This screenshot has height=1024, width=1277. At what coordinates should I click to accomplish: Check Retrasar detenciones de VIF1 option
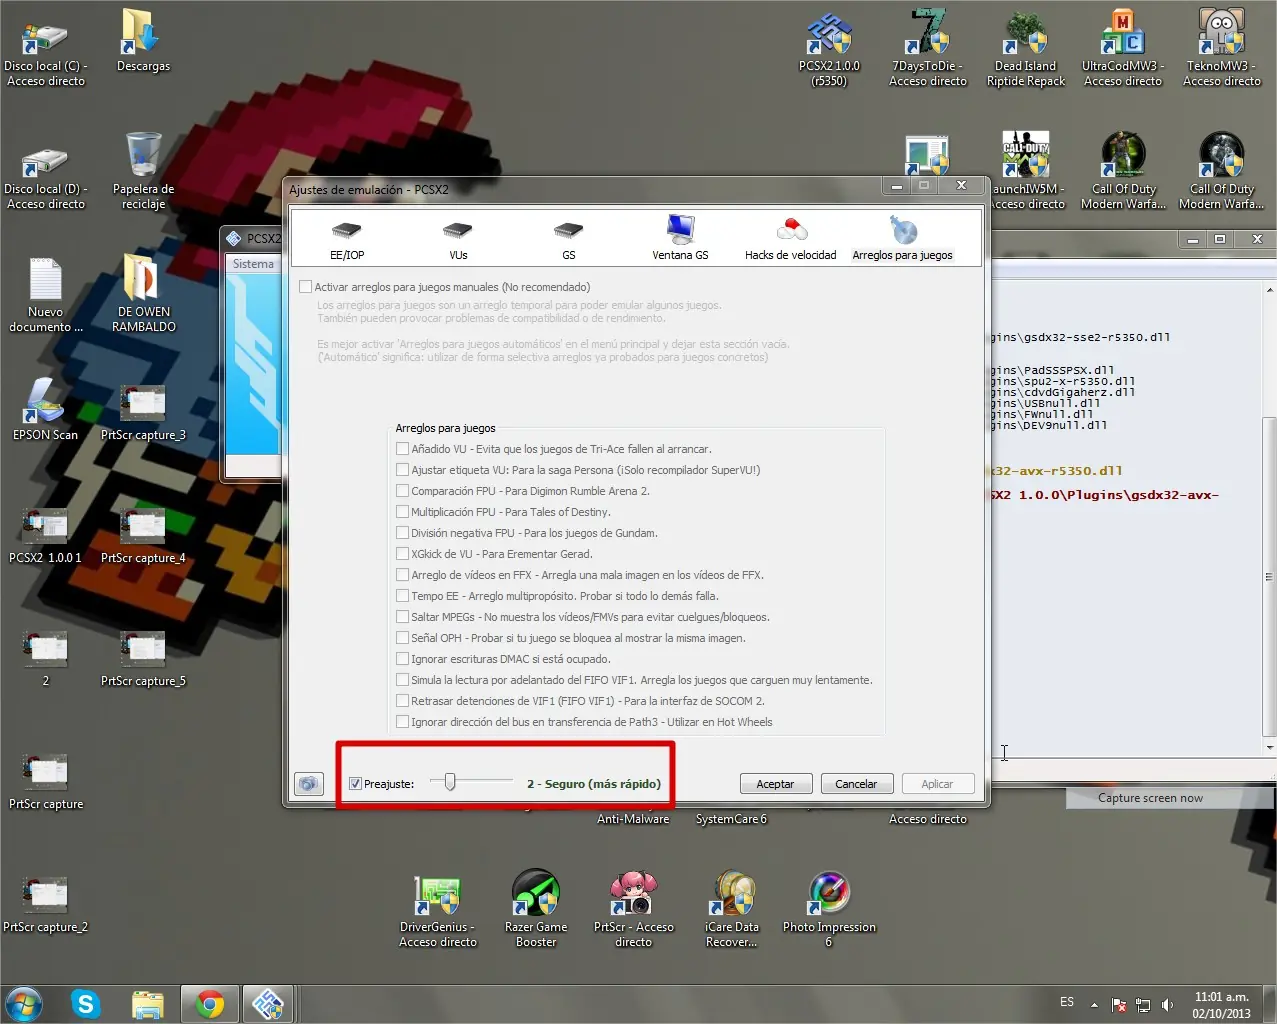402,701
